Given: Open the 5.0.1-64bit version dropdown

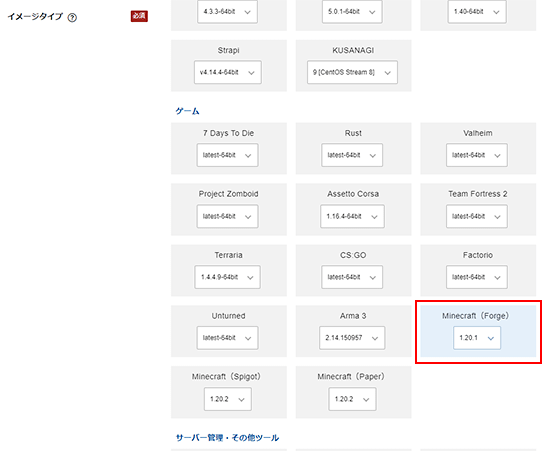Looking at the screenshot, I should (x=352, y=12).
